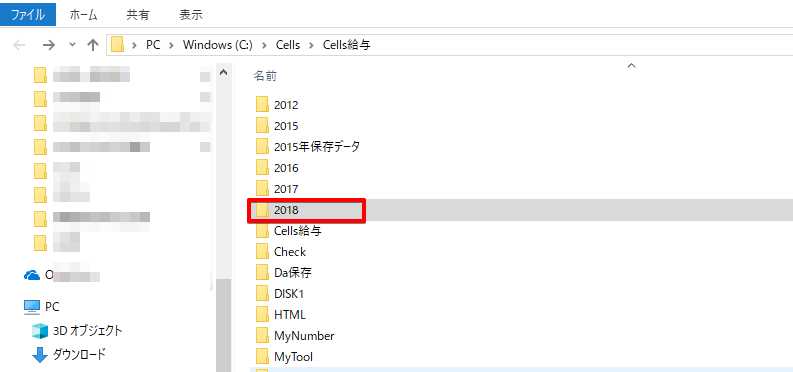Click the Check folder name
The image size is (793, 372).
coord(290,252)
